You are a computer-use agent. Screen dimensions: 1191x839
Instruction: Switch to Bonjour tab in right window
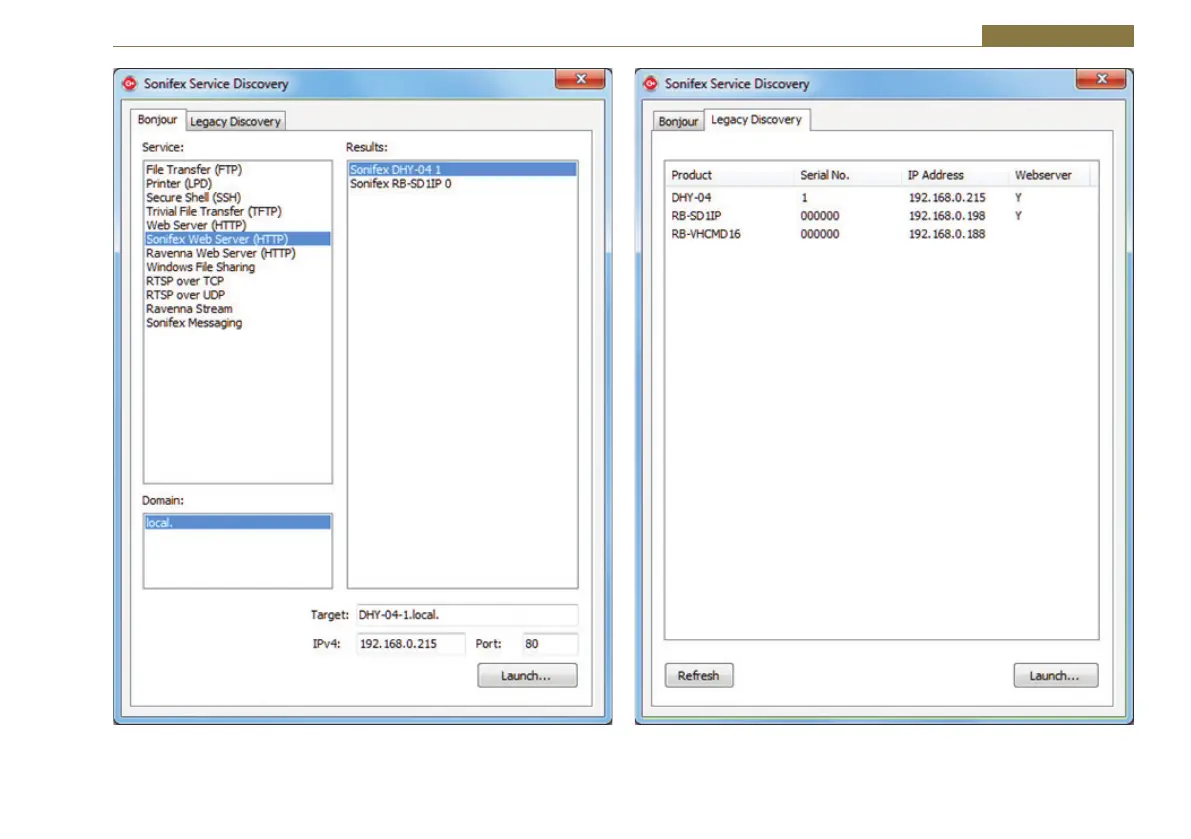pyautogui.click(x=678, y=121)
